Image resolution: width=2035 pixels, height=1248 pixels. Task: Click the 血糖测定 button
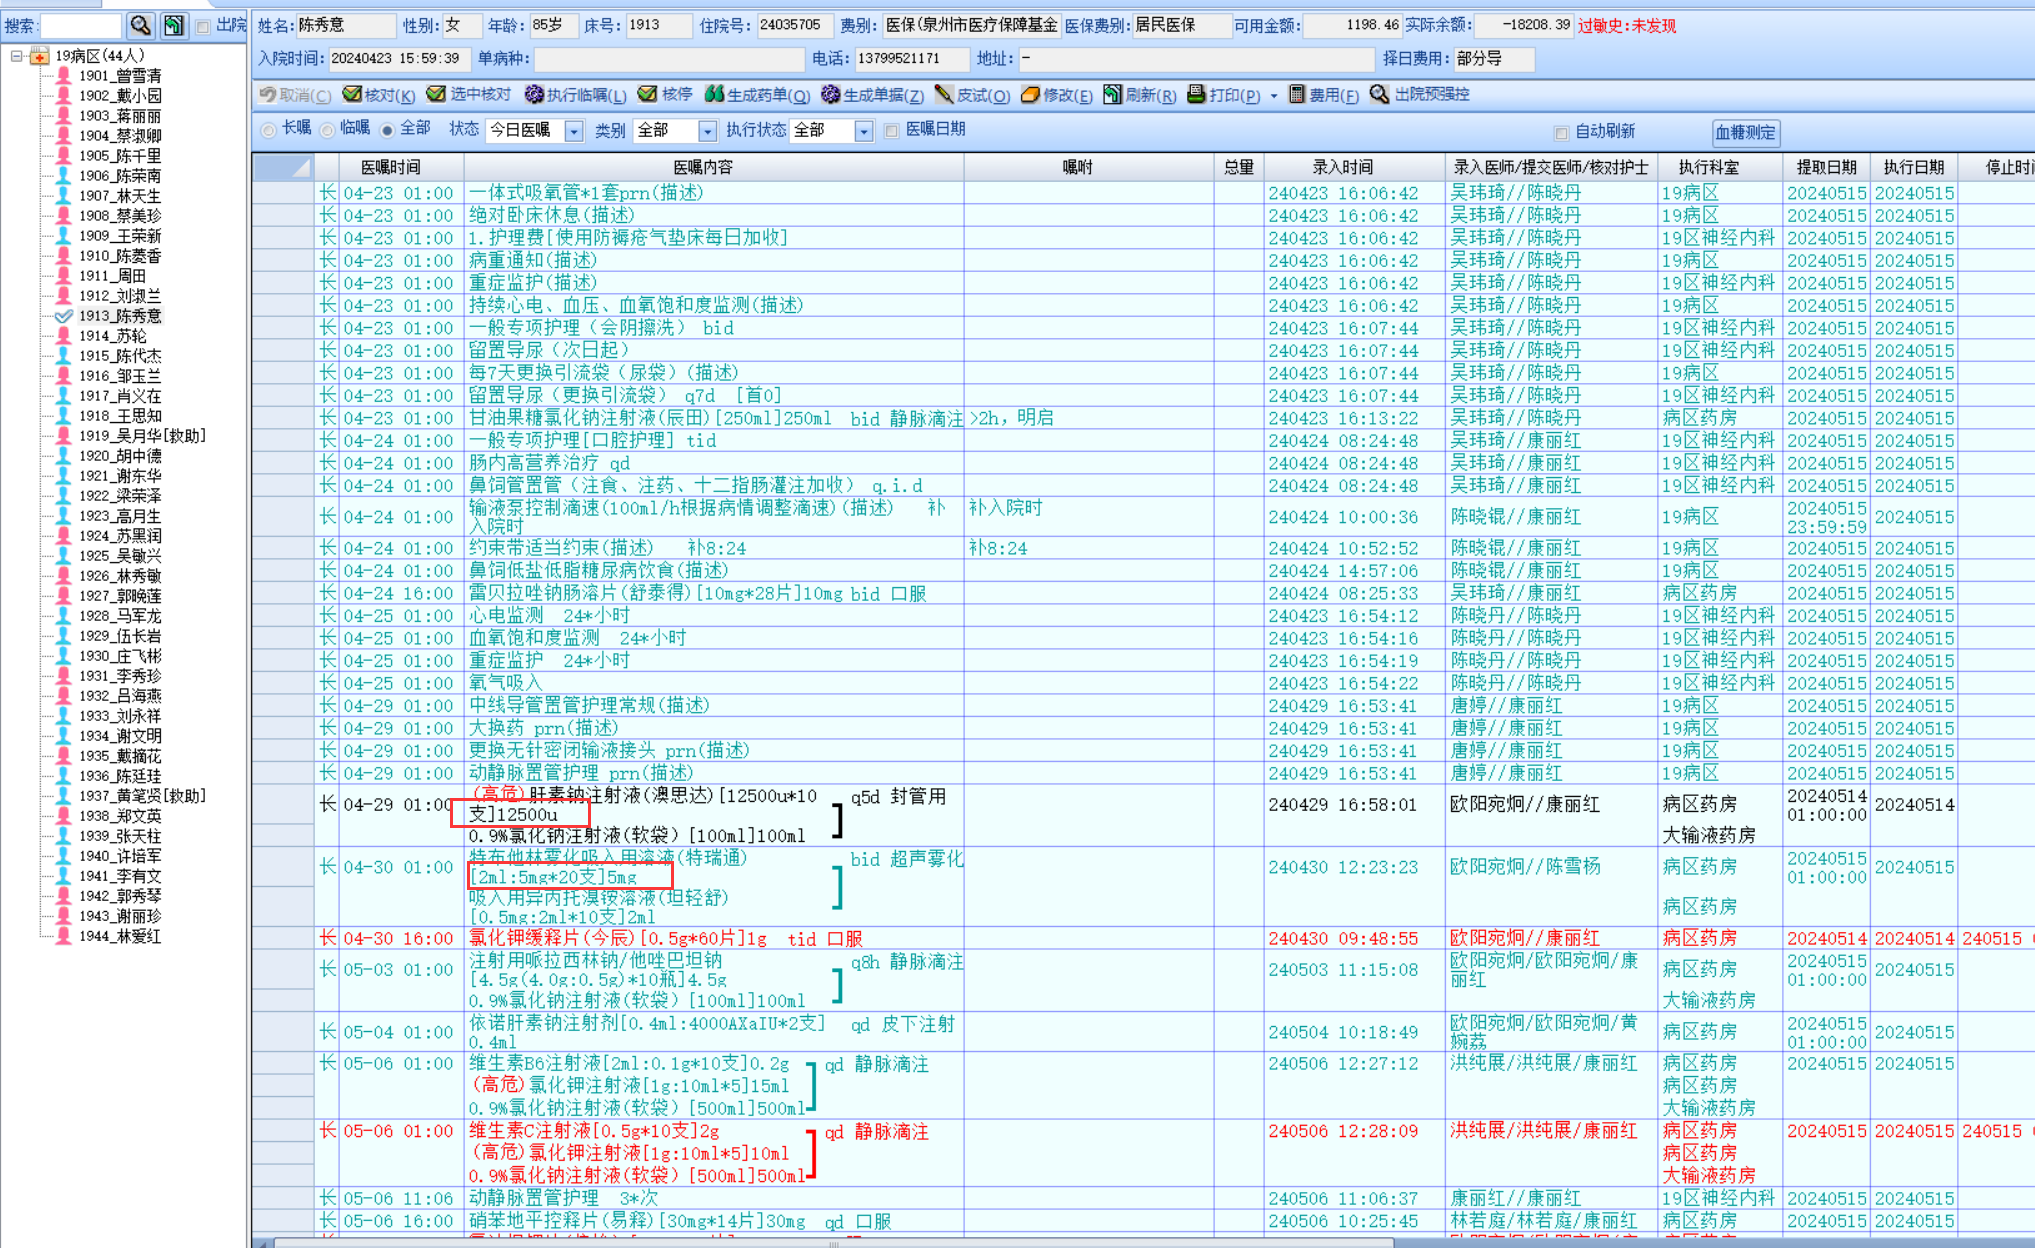pos(1745,132)
